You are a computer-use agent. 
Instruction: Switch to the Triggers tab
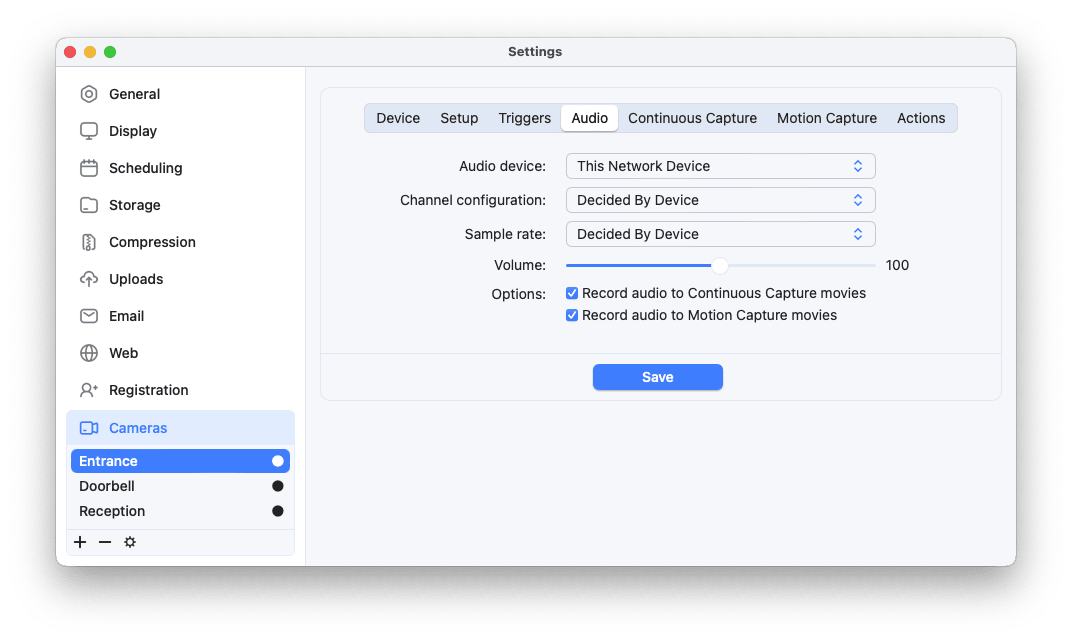(x=524, y=117)
